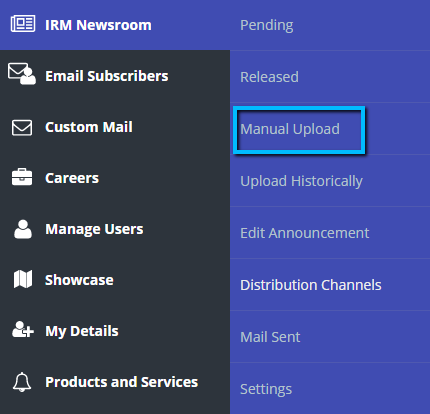Viewport: 430px width, 414px height.
Task: Open the Products and Services label
Action: coord(122,382)
